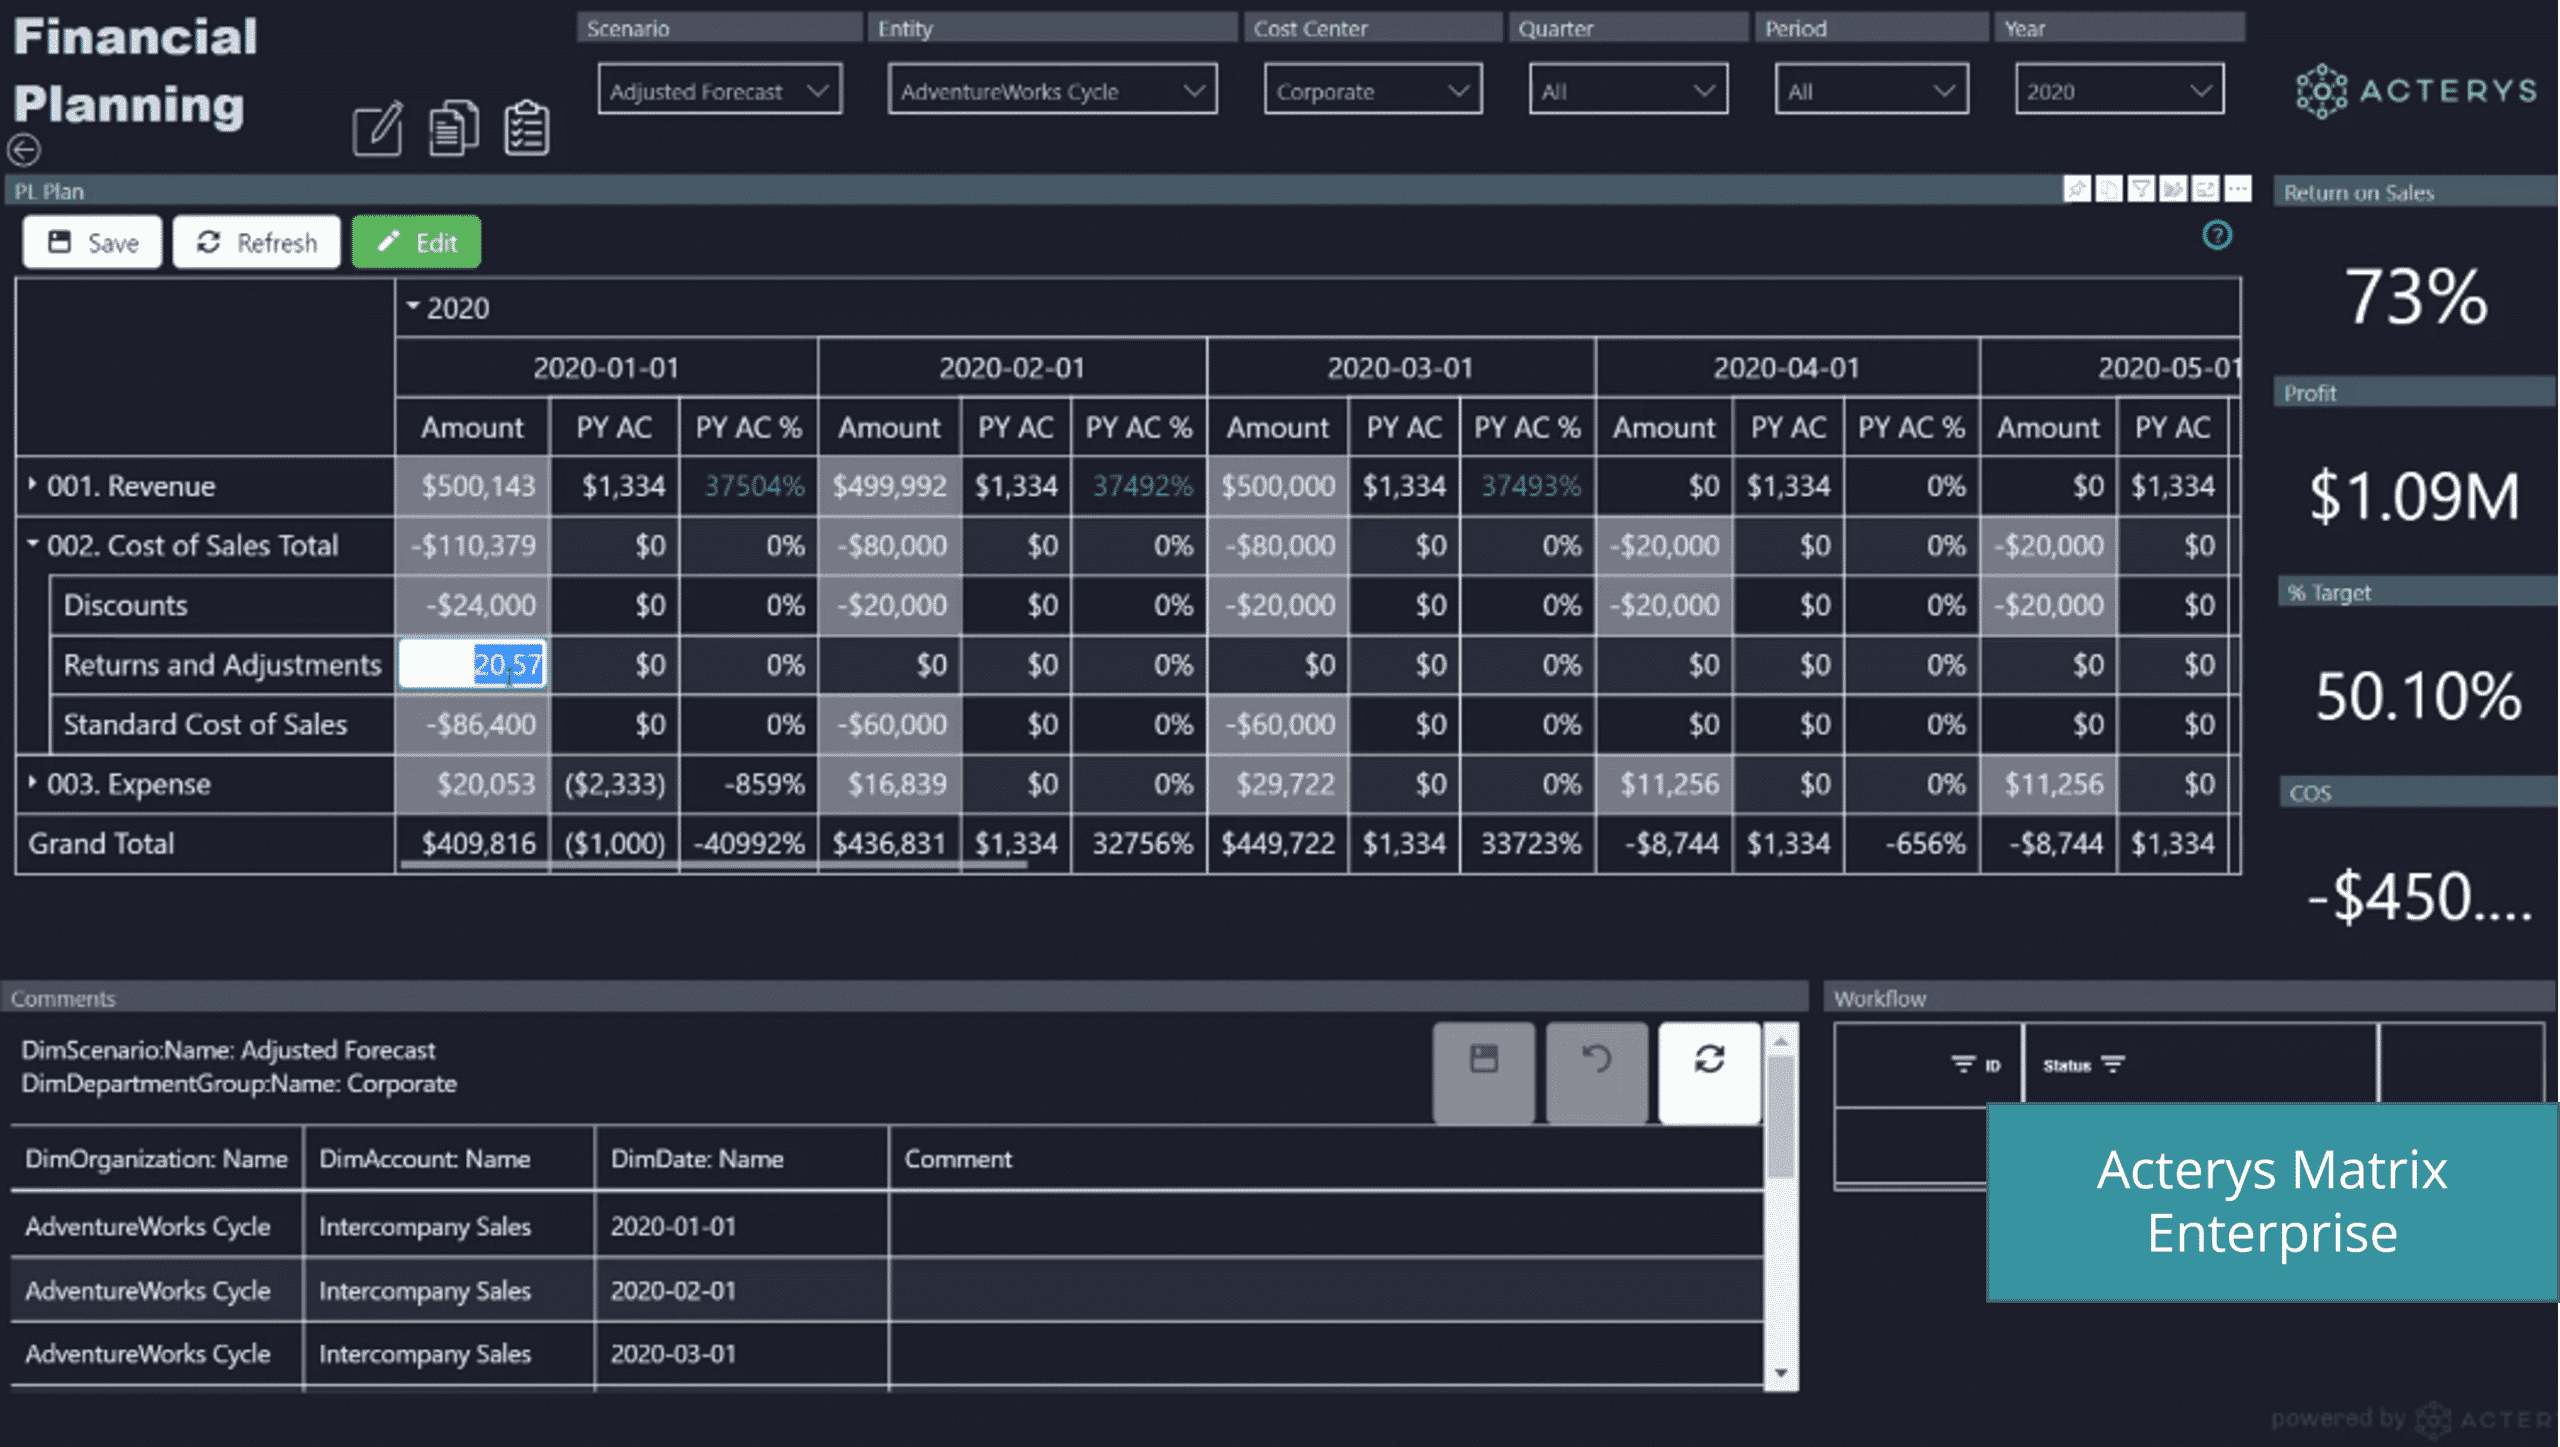Open the Period dropdown

pos(1871,90)
